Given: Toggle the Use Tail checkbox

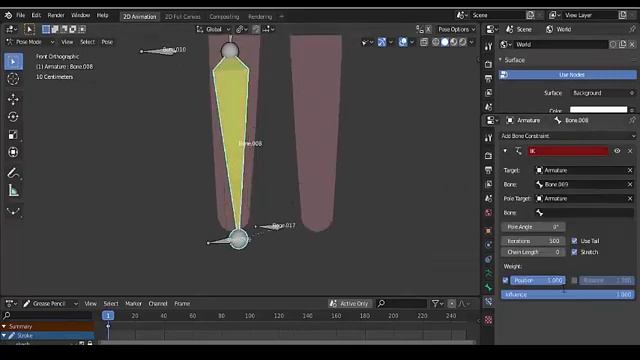Looking at the screenshot, I should [574, 241].
